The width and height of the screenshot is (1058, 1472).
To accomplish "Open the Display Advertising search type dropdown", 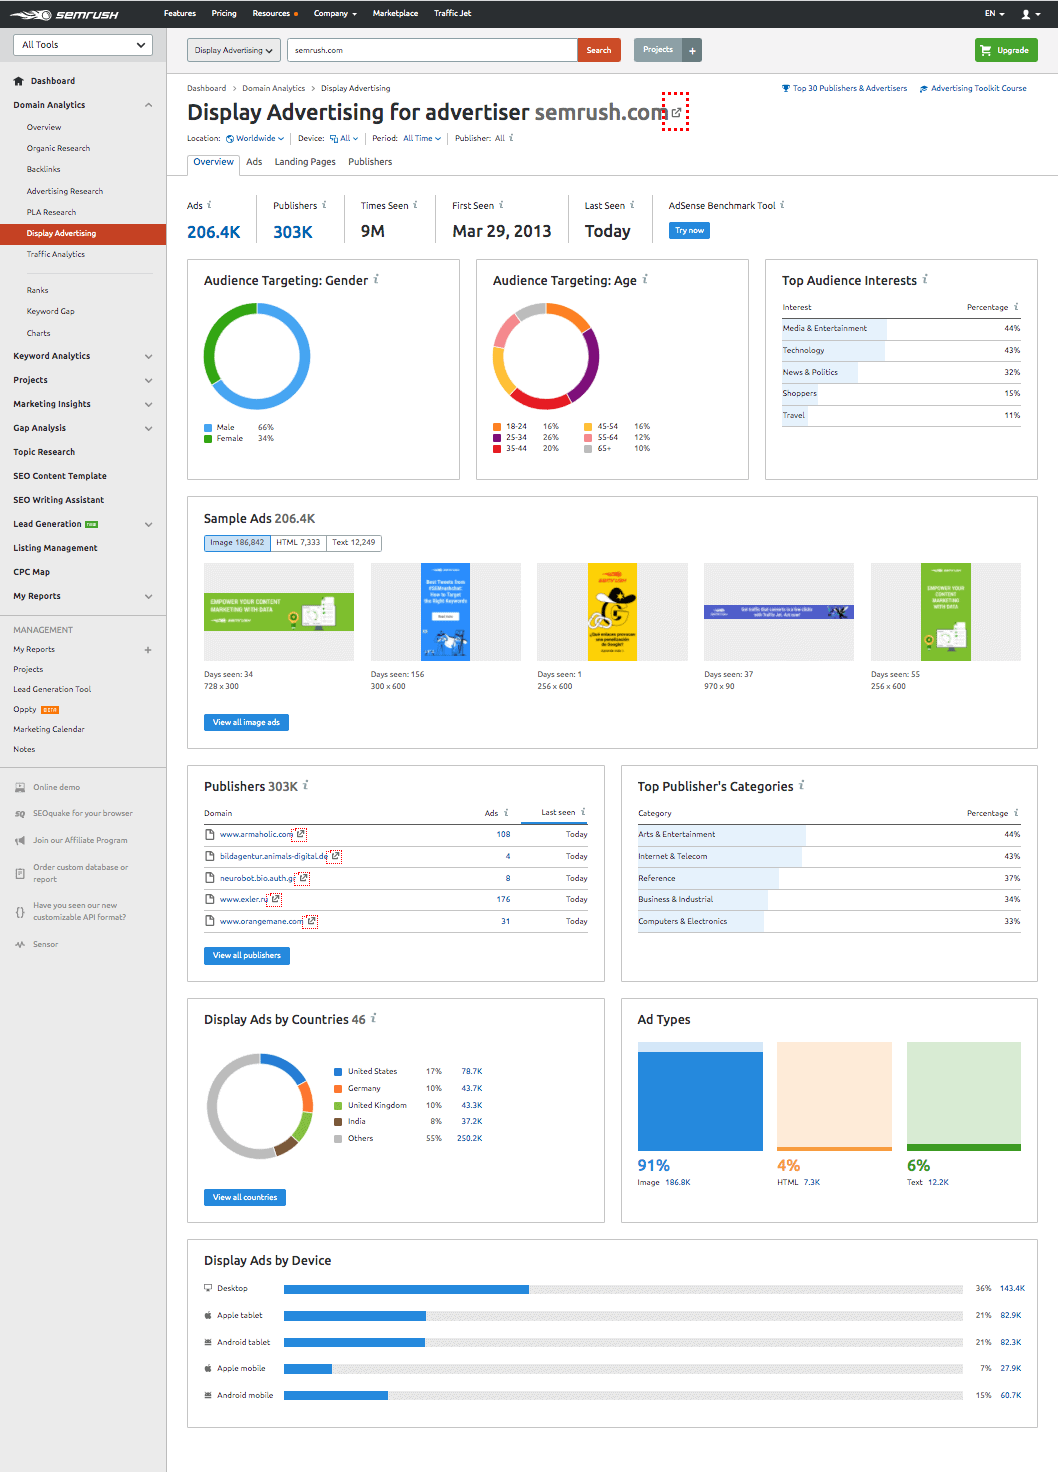I will tap(233, 50).
